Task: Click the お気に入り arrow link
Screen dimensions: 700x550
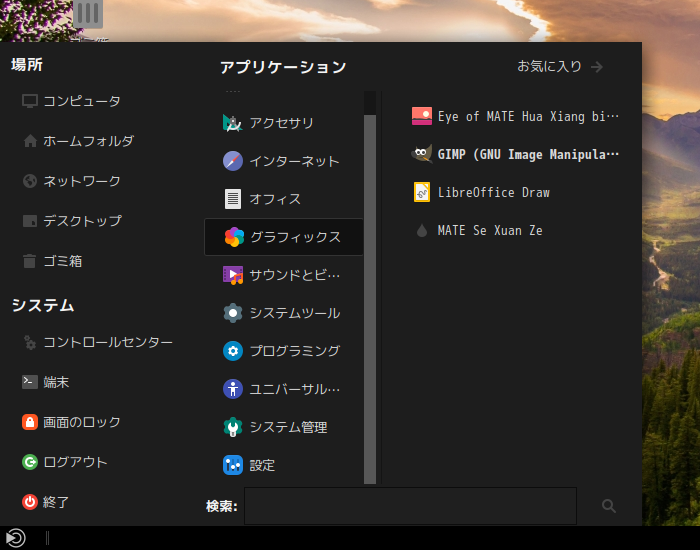Action: coord(560,67)
